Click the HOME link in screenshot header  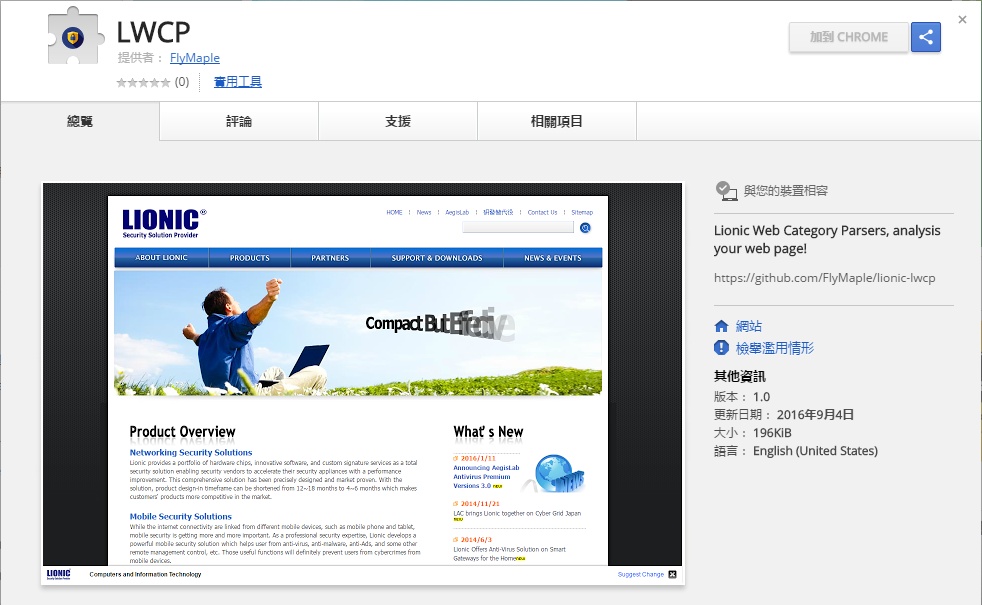click(395, 212)
